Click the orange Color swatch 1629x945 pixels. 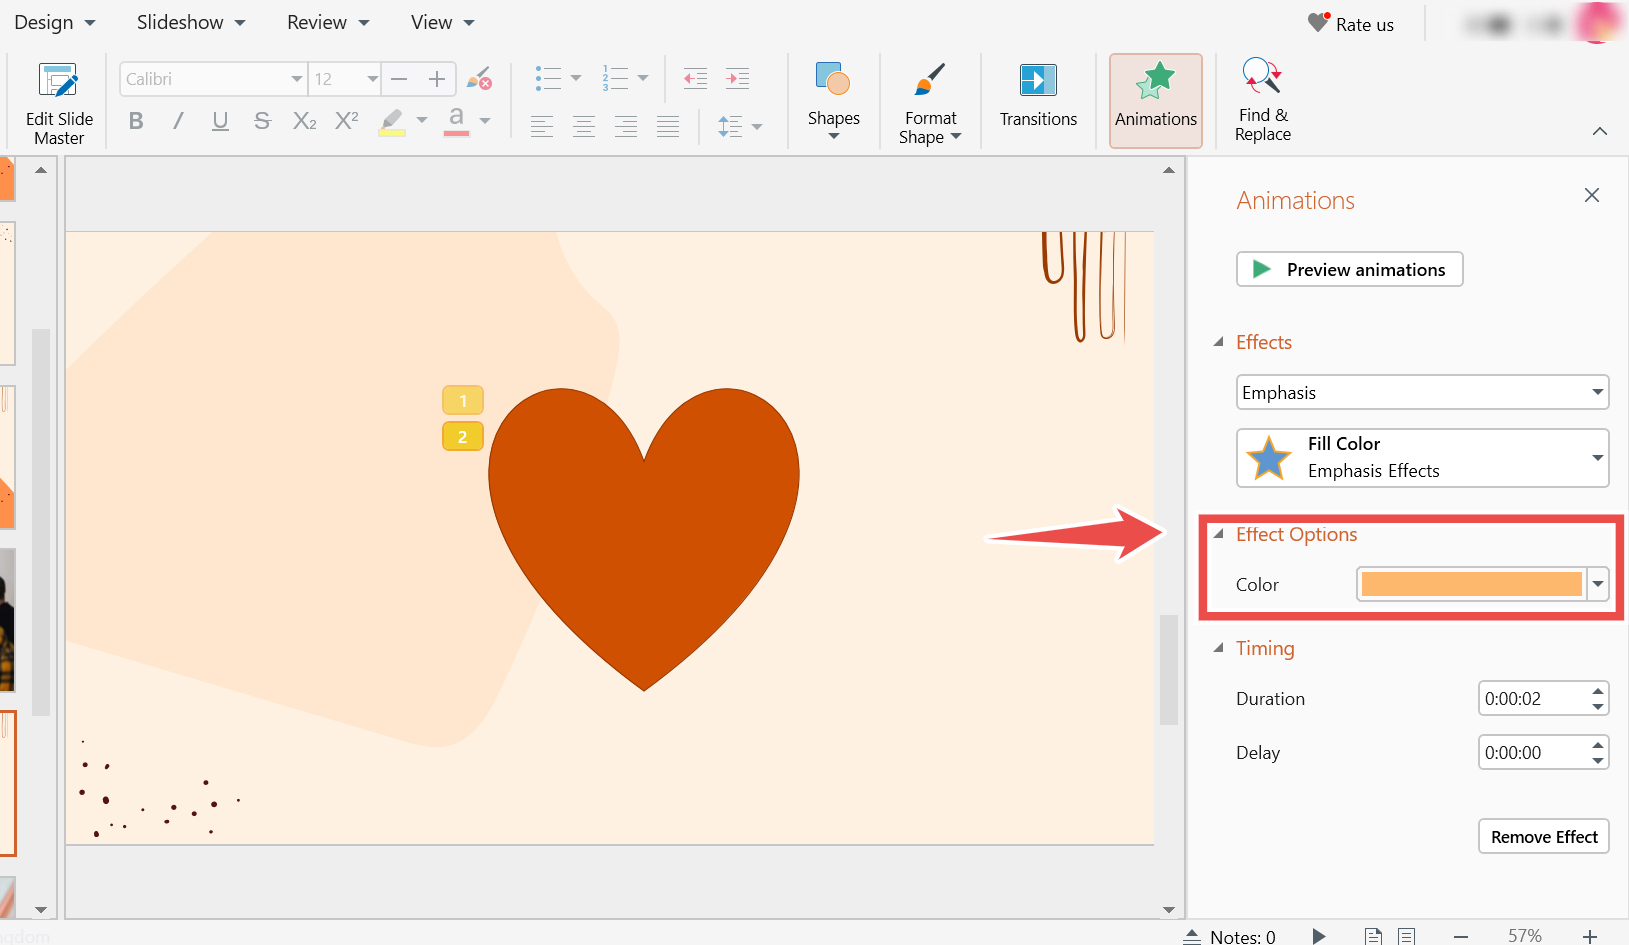[1471, 584]
